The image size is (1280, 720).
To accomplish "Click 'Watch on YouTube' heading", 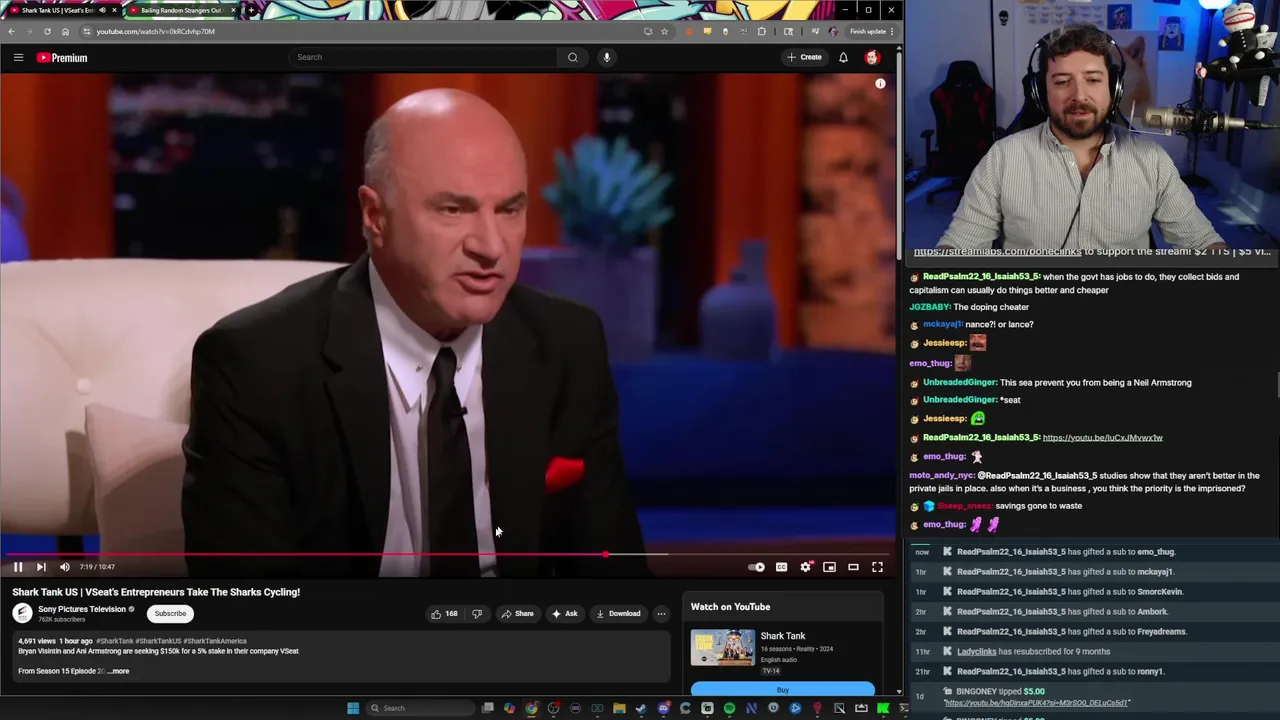I will click(730, 607).
